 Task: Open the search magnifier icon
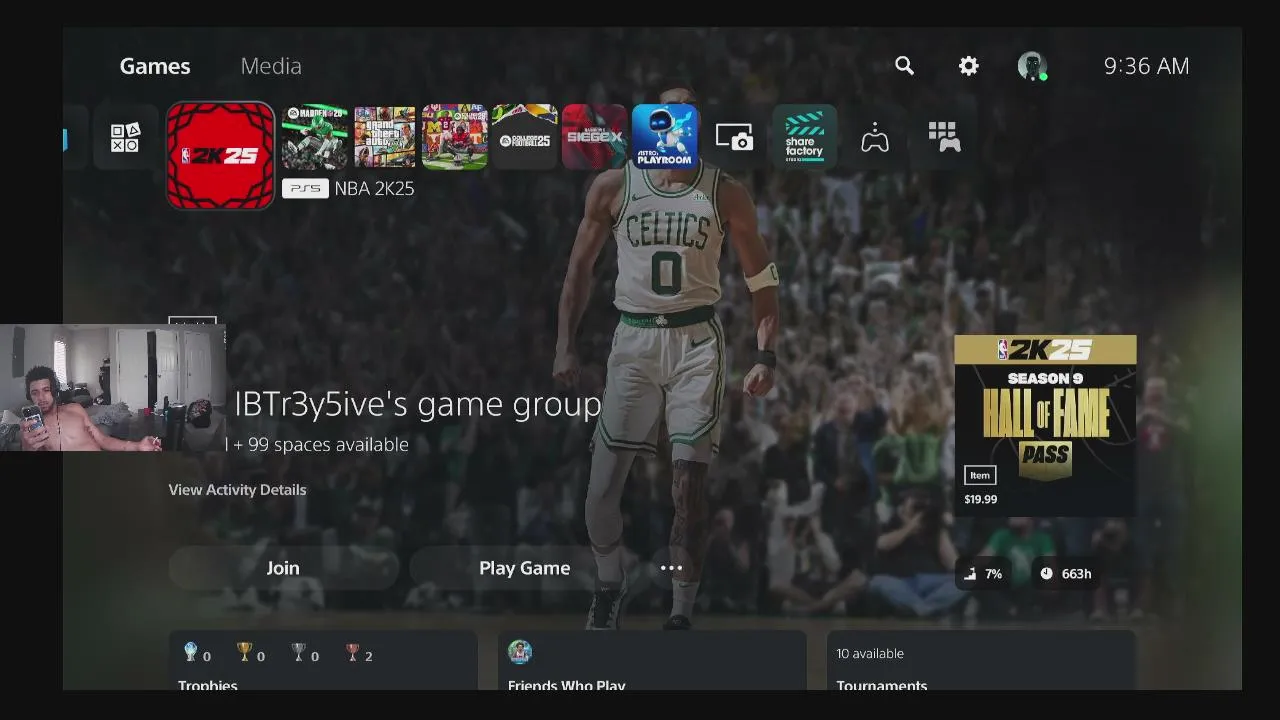click(905, 66)
